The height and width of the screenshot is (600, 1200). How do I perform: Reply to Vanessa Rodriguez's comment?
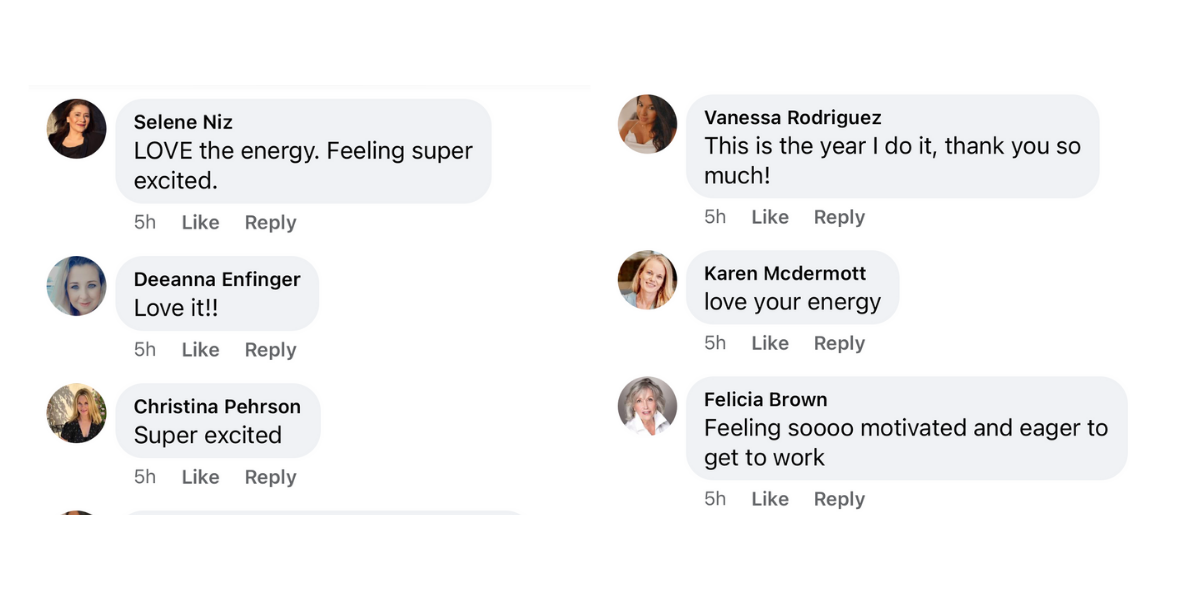839,217
